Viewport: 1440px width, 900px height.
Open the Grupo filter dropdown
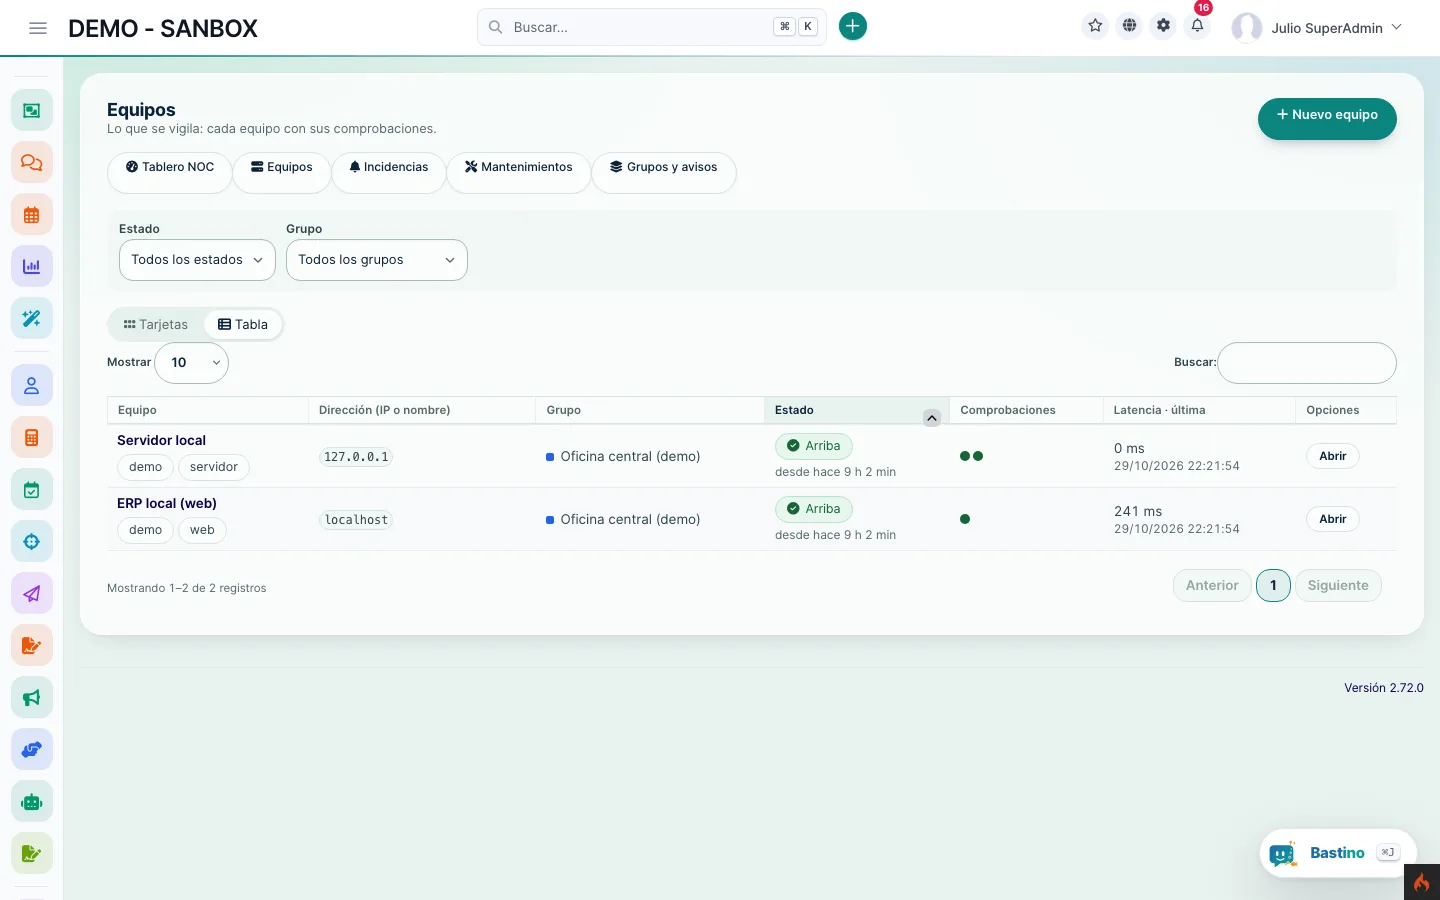tap(377, 260)
